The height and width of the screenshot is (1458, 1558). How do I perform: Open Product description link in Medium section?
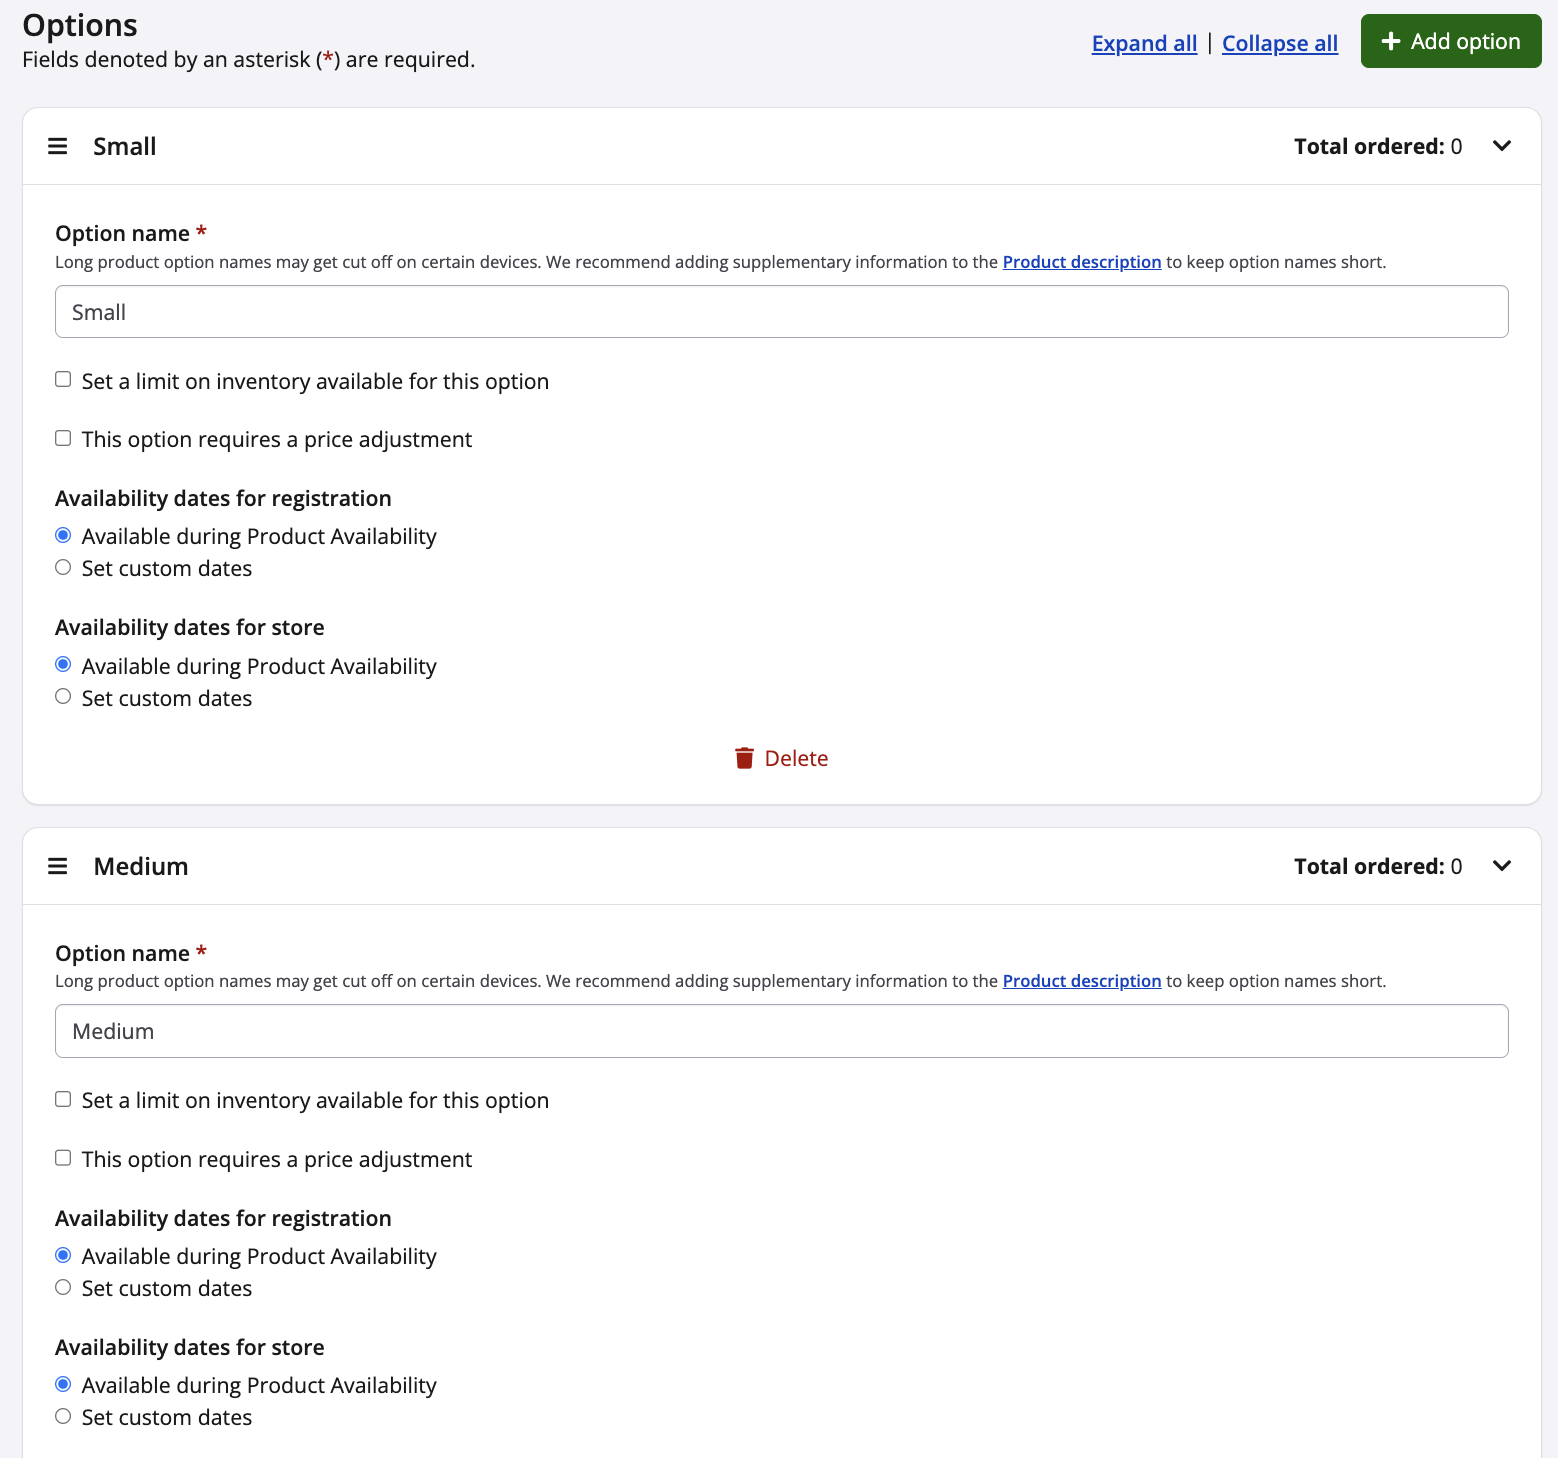point(1081,982)
